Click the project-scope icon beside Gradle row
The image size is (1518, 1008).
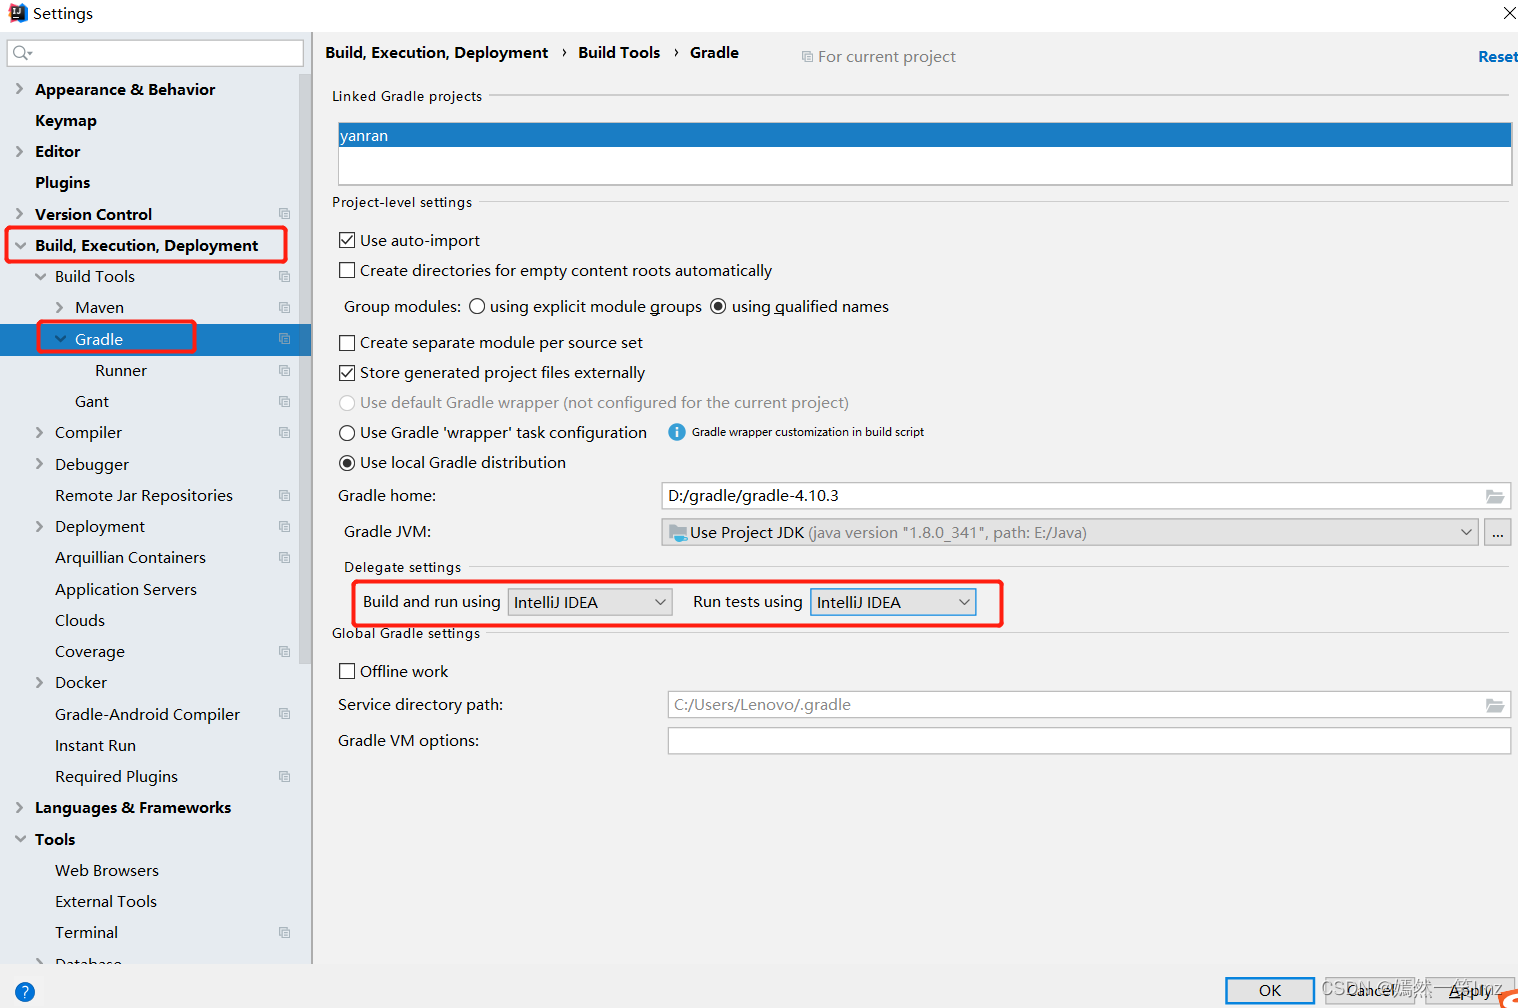(x=284, y=339)
